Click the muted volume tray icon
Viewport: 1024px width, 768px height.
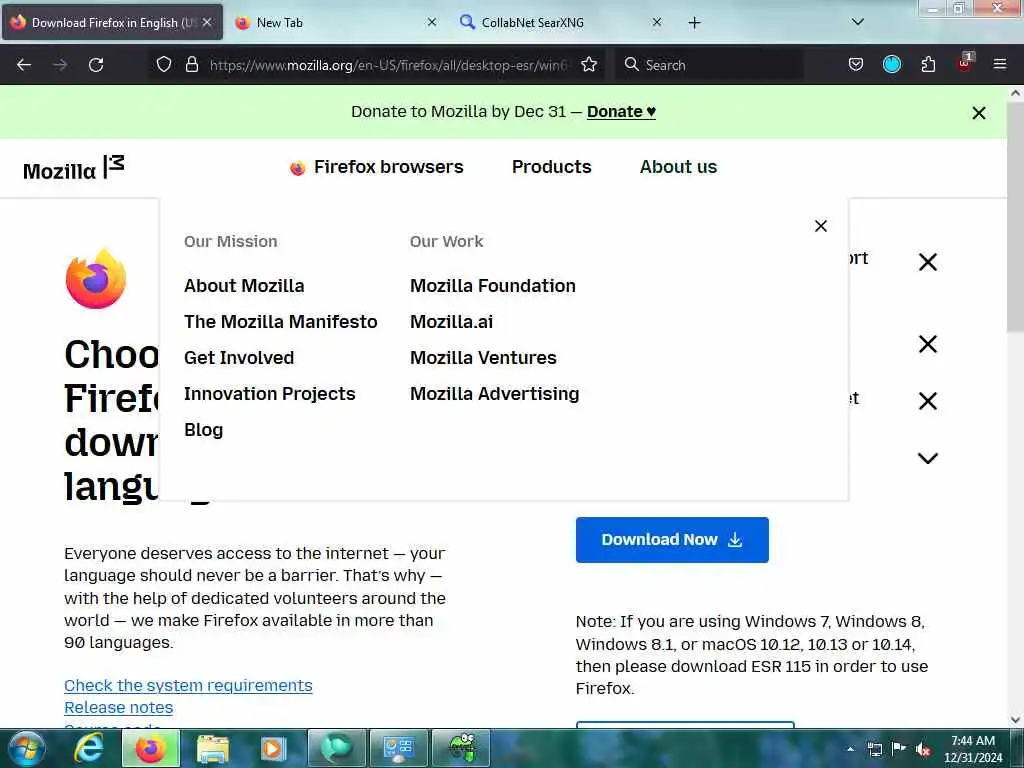point(923,749)
